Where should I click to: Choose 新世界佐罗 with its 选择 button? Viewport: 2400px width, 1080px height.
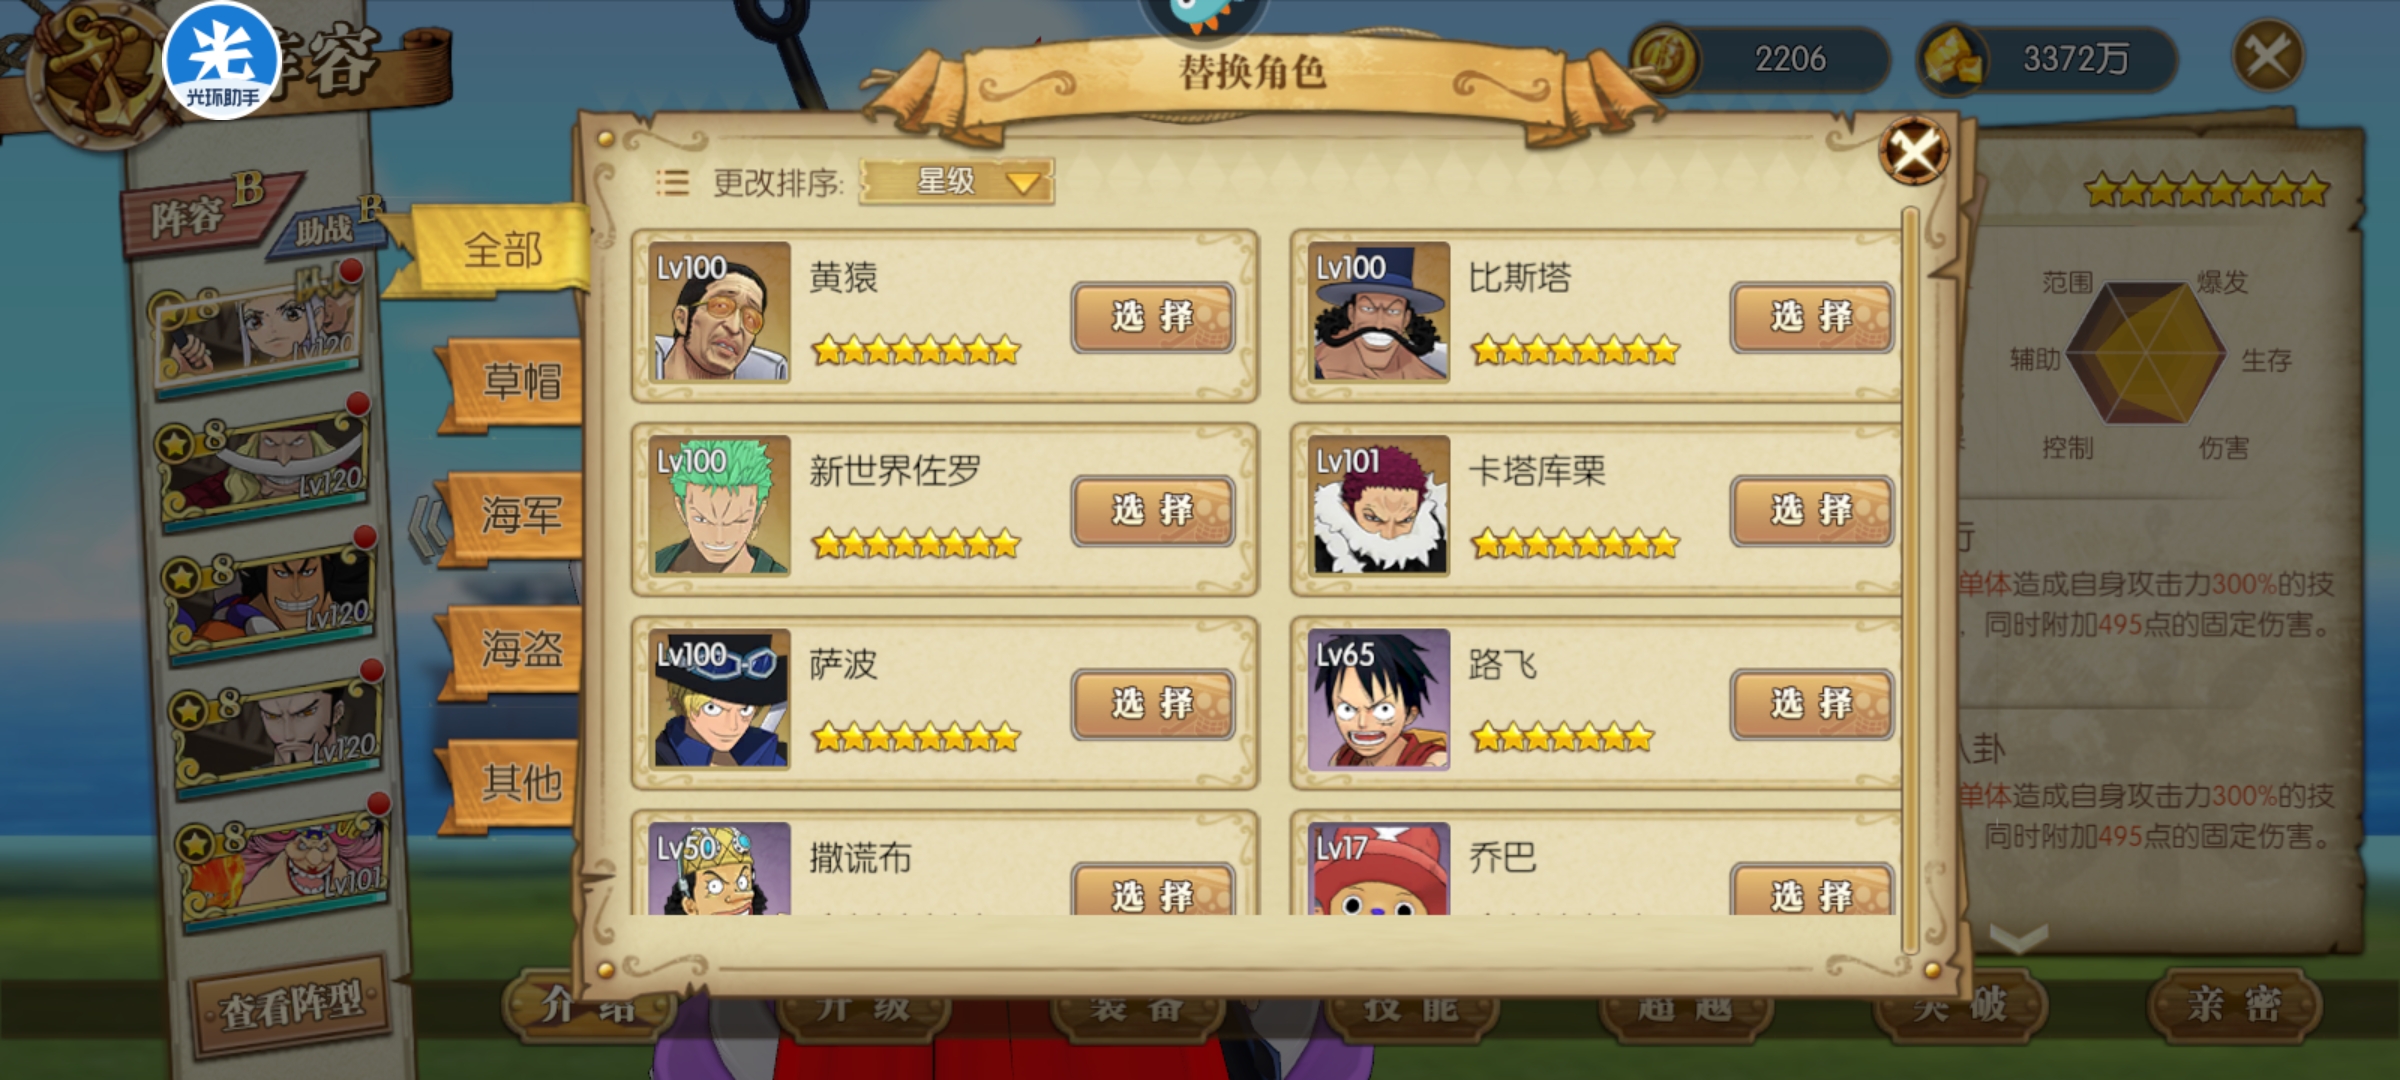coord(1153,511)
